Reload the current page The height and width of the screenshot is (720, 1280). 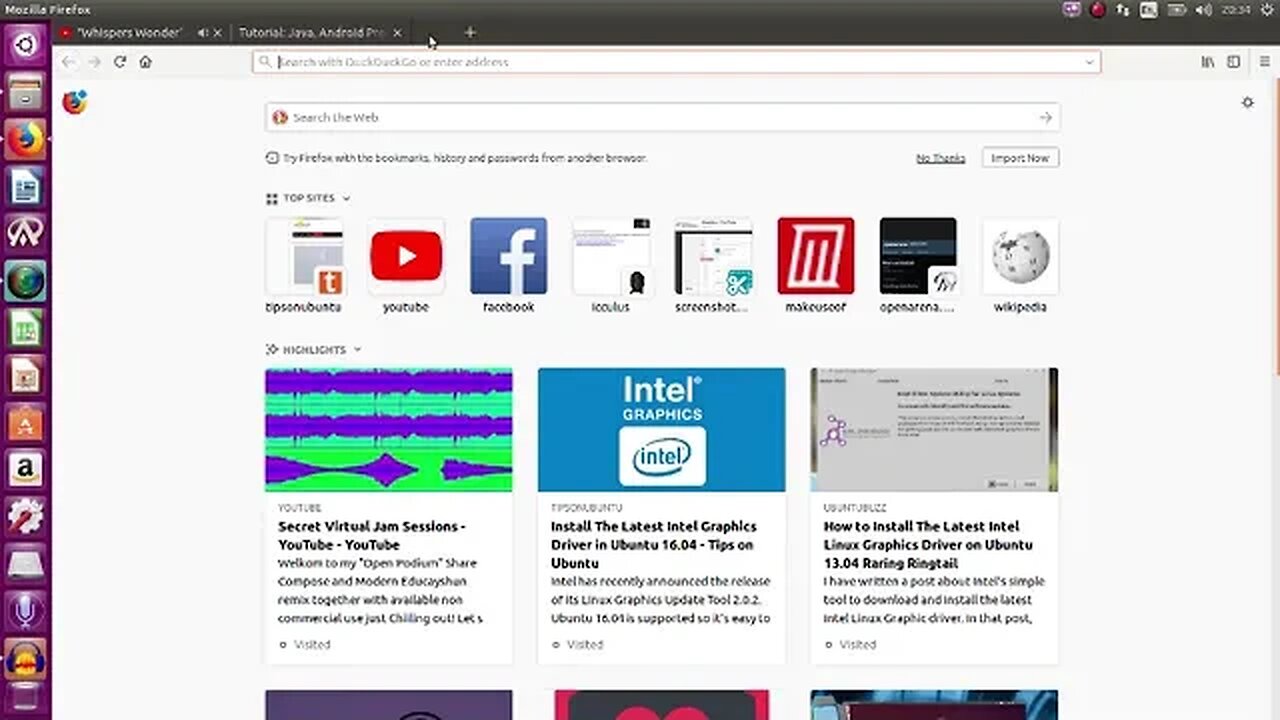coord(120,62)
